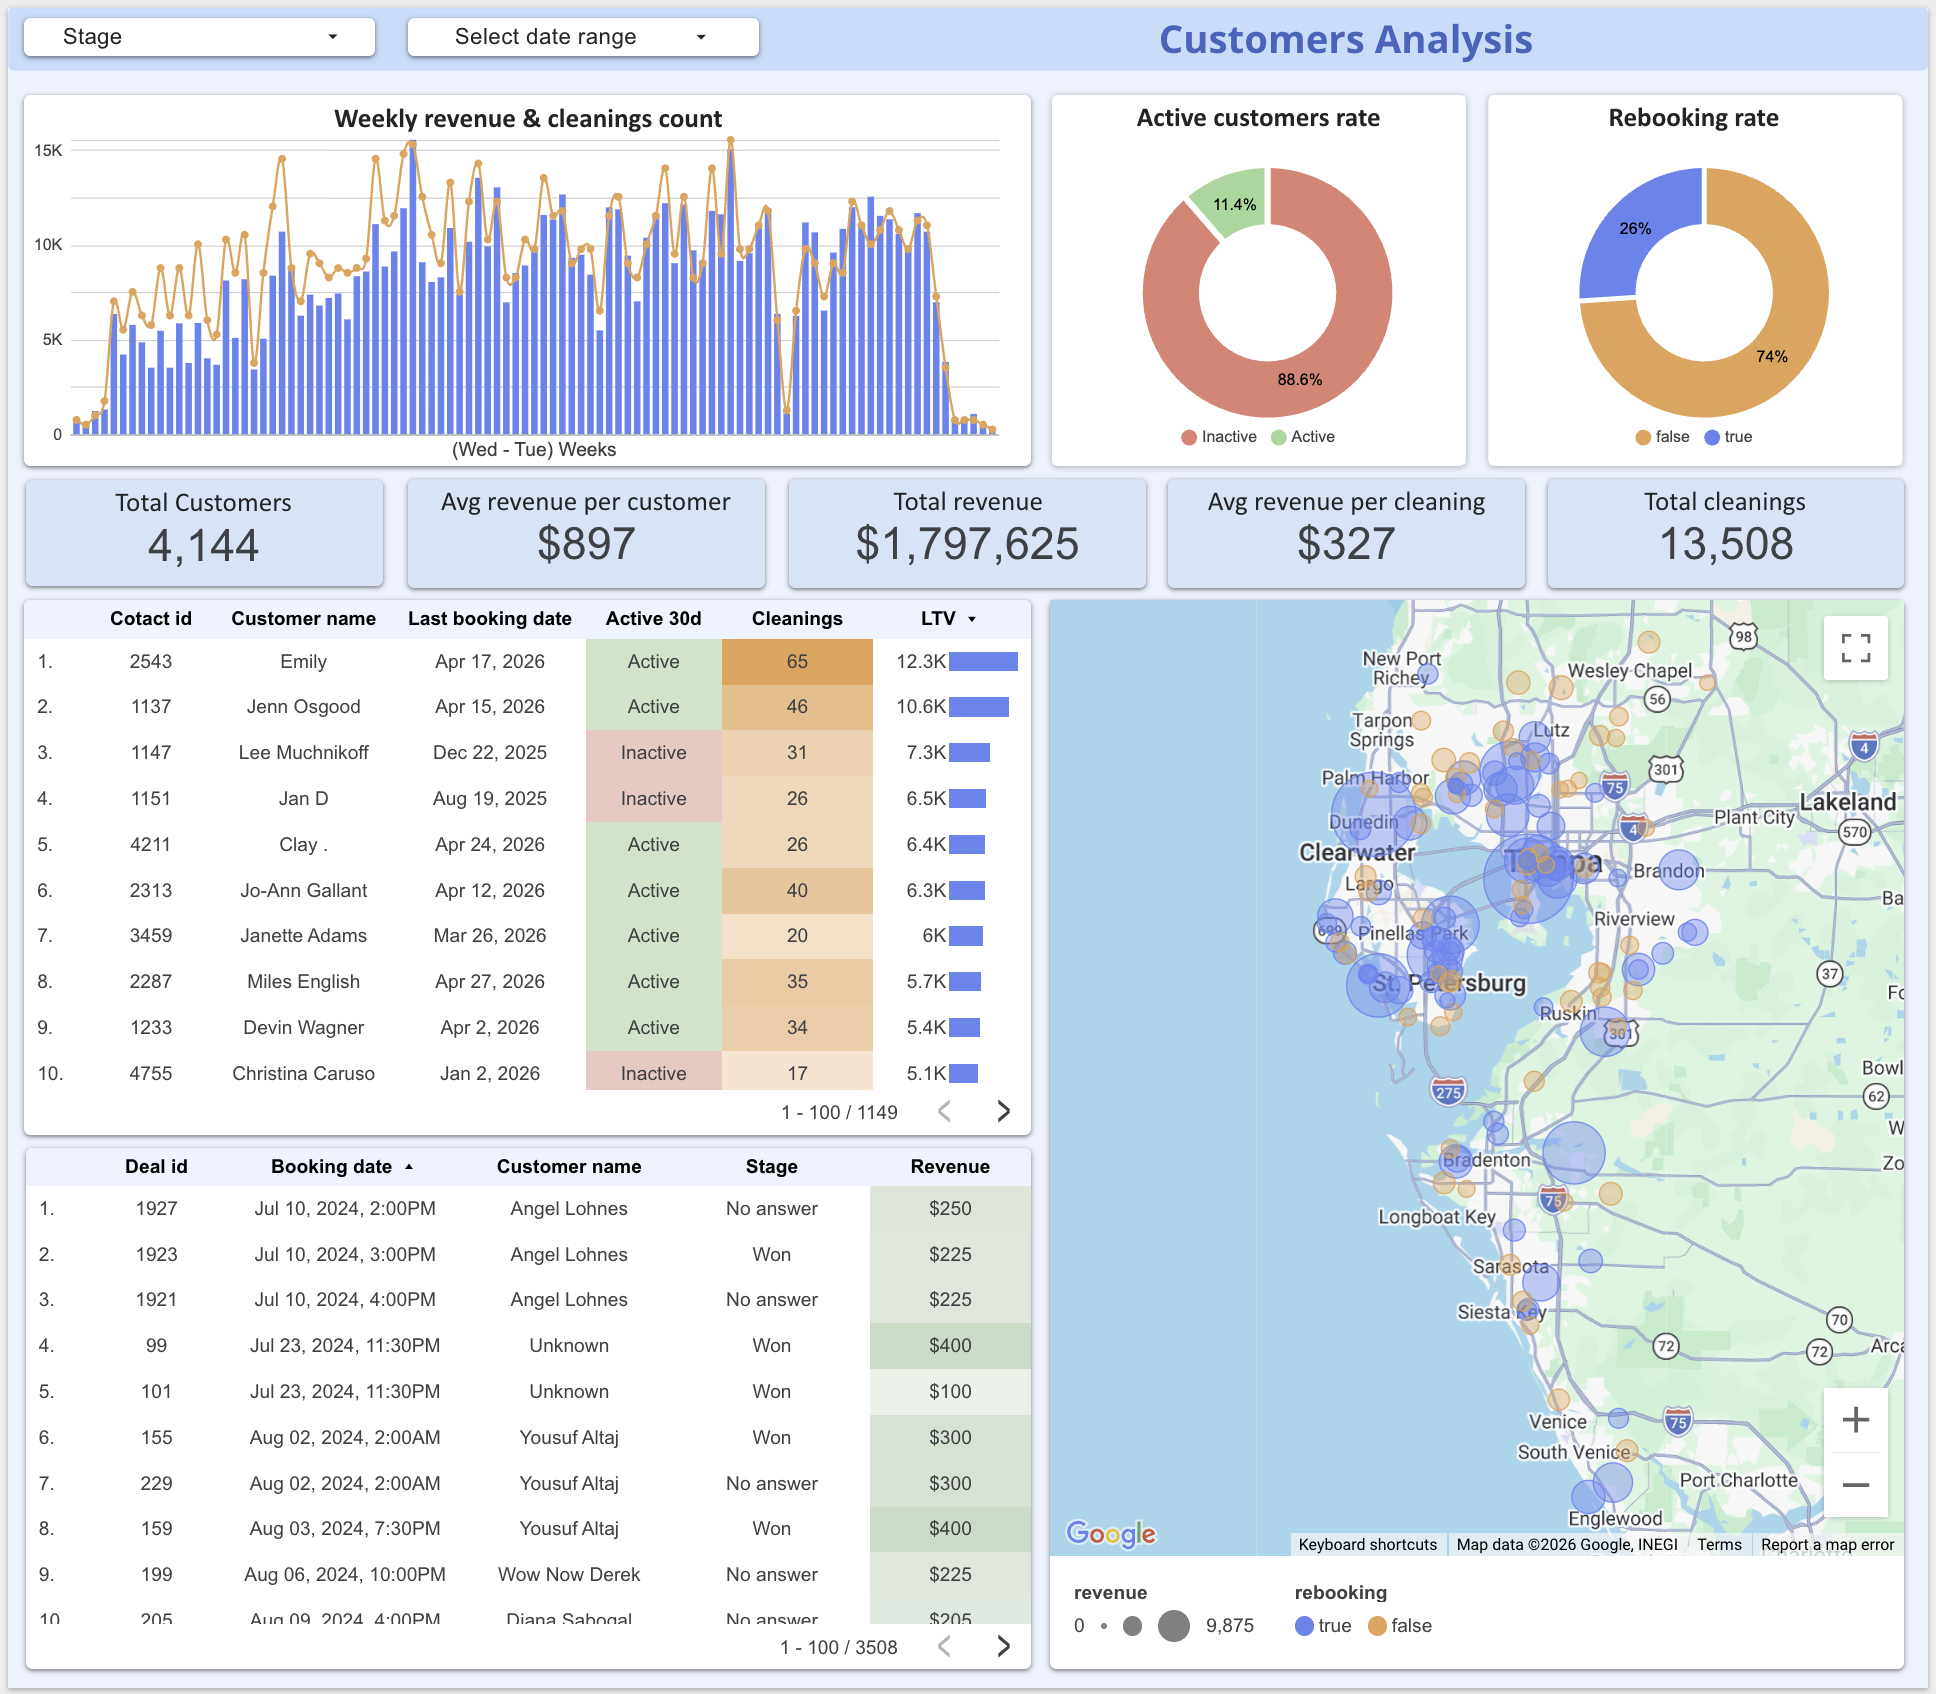
Task: Select customer Jenn Osgood
Action: pyautogui.click(x=304, y=707)
